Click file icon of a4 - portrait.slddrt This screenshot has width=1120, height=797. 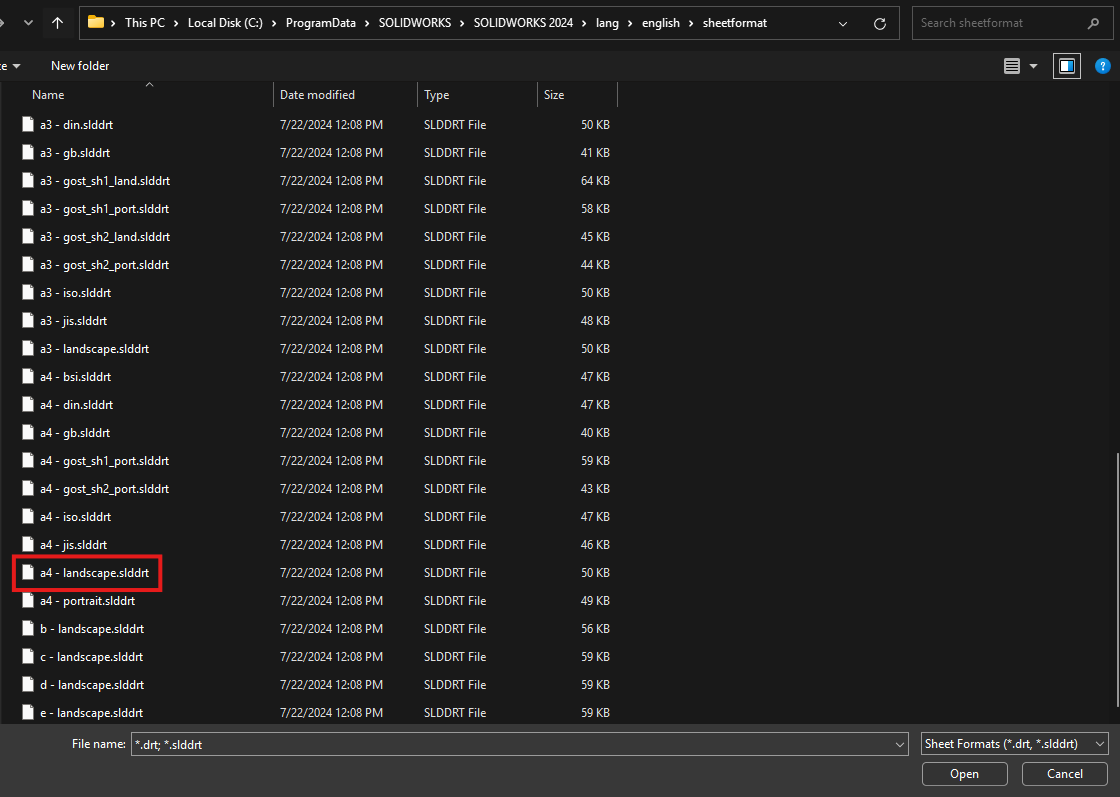pyautogui.click(x=28, y=601)
